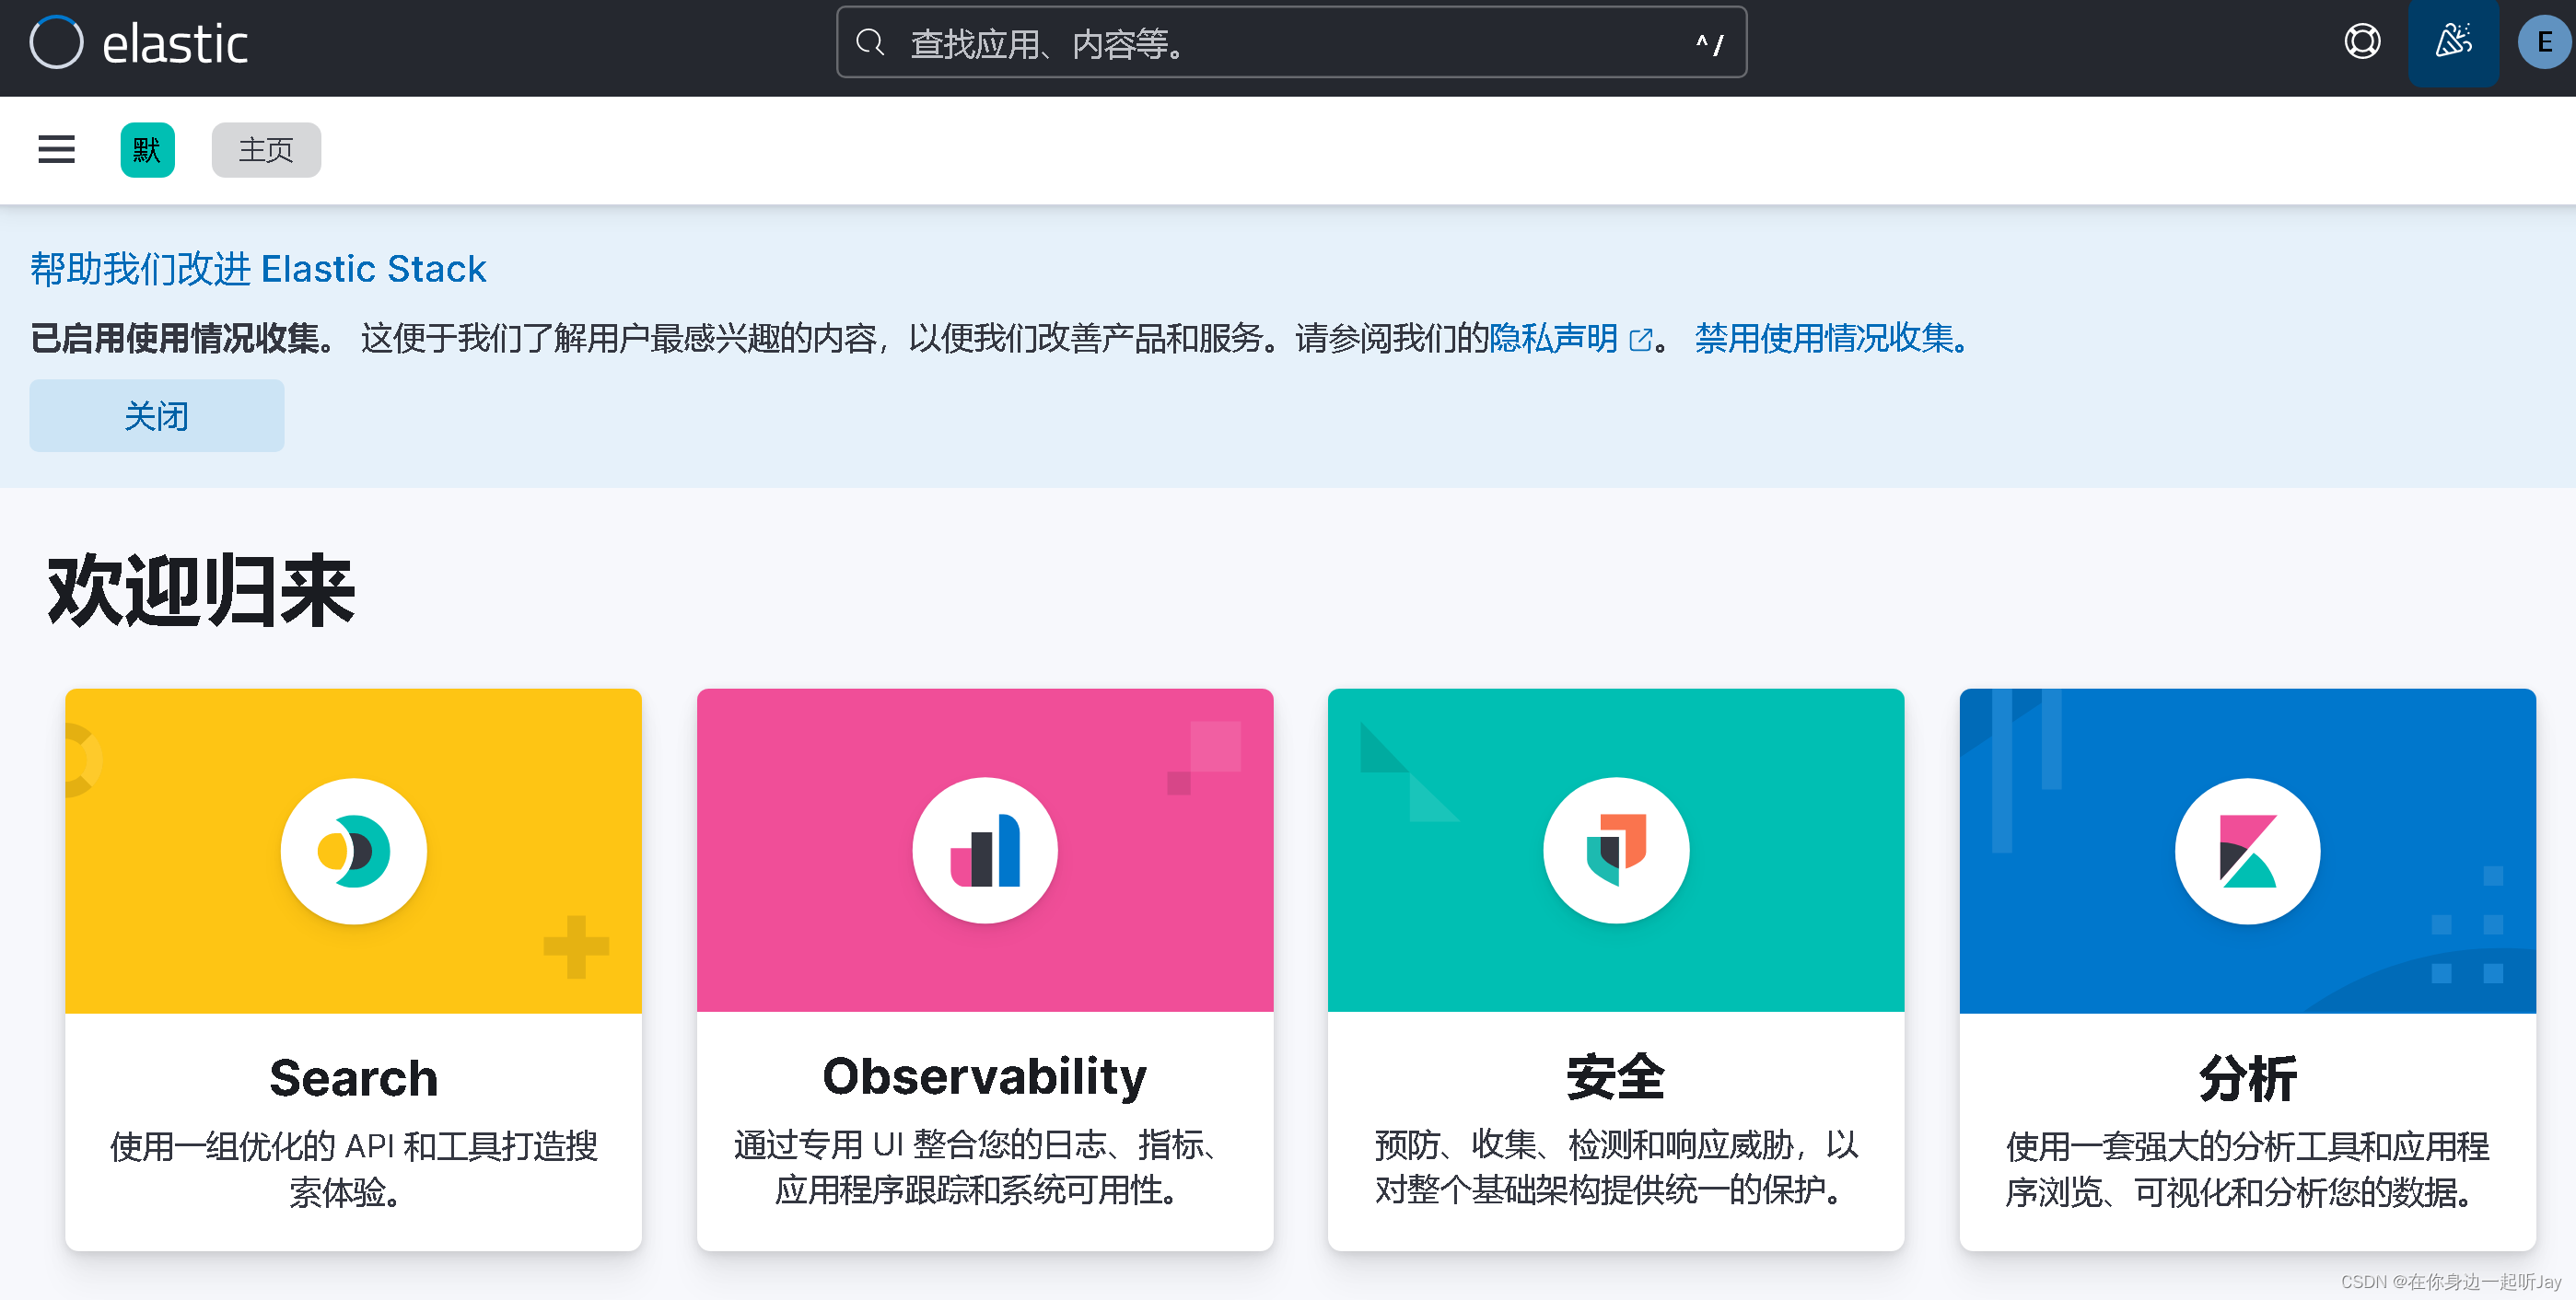Open the 隐私声明 privacy statement link
Screen dimensions: 2576x1300
[1553, 339]
